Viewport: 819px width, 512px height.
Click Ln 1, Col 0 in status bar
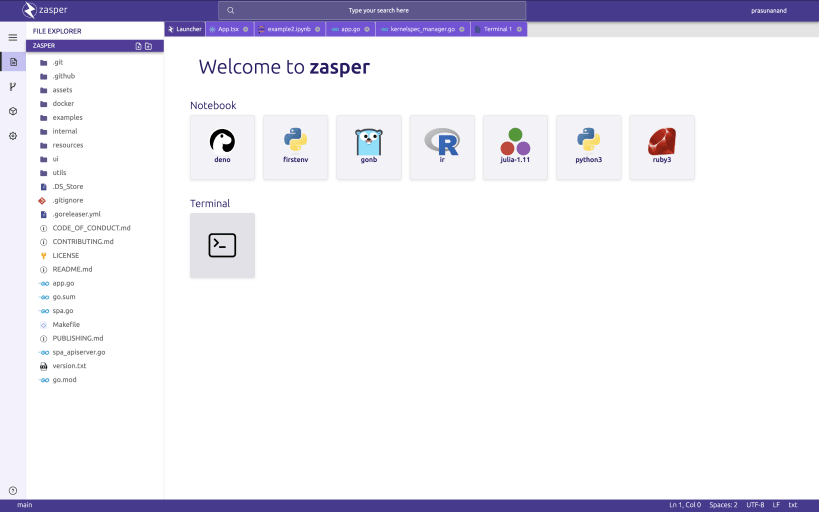[685, 505]
